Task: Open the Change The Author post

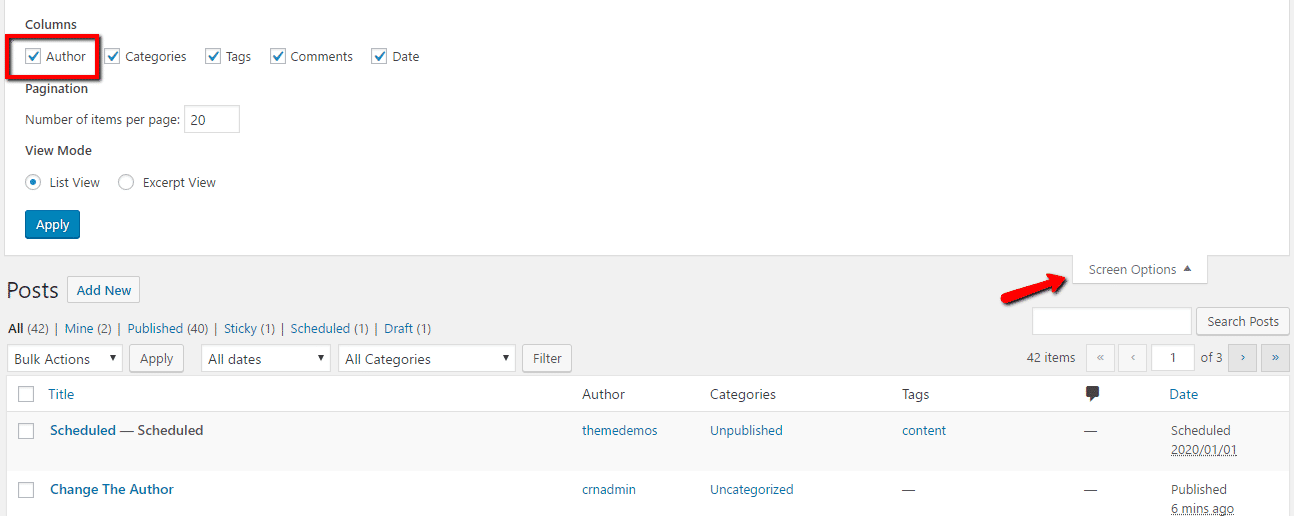Action: pos(112,490)
